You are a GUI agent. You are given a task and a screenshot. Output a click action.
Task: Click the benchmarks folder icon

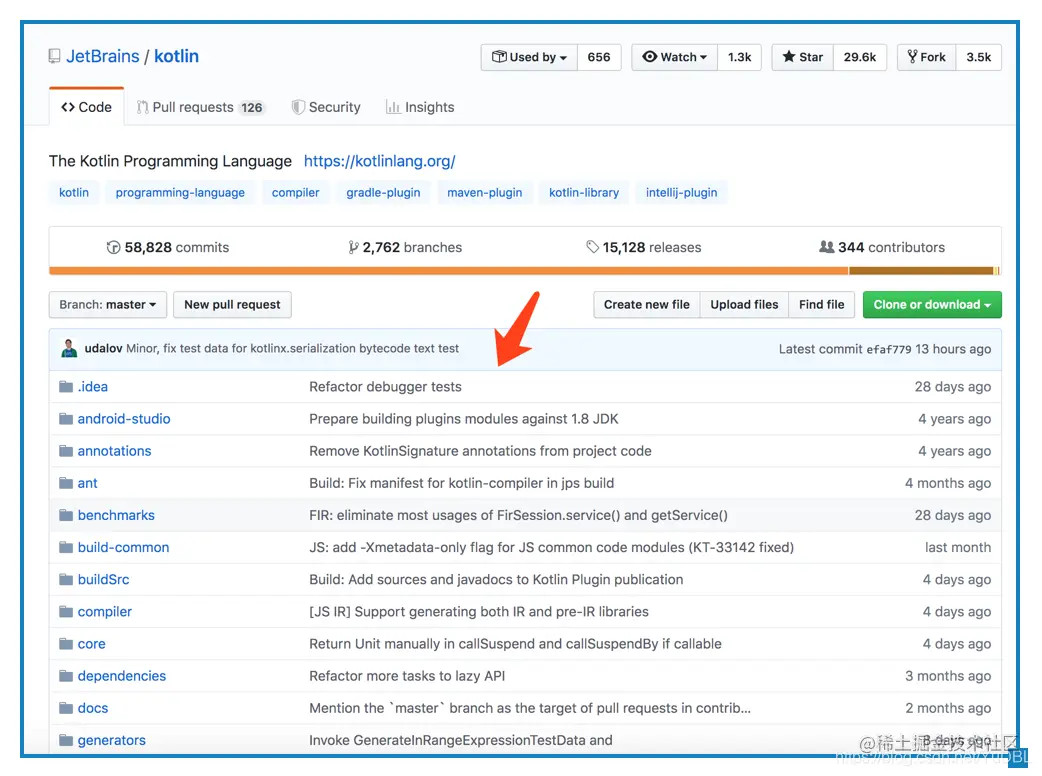coord(66,515)
